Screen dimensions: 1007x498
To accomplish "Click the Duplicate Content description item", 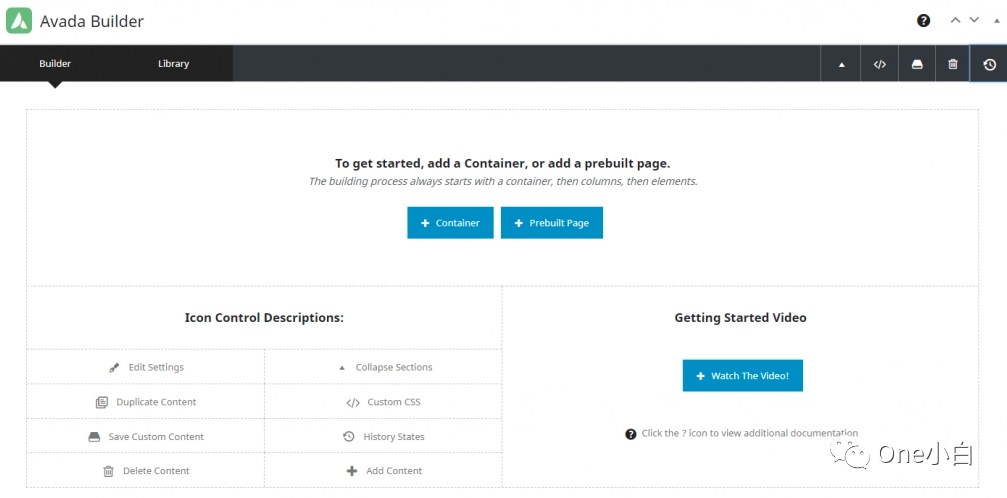I will 146,402.
